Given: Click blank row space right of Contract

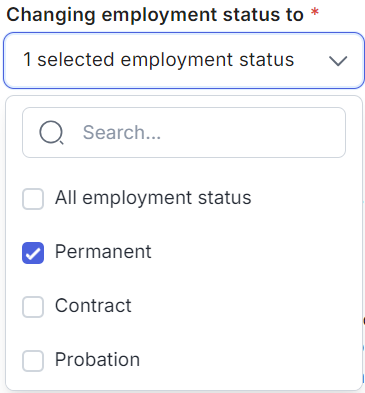Looking at the screenshot, I should (243, 306).
